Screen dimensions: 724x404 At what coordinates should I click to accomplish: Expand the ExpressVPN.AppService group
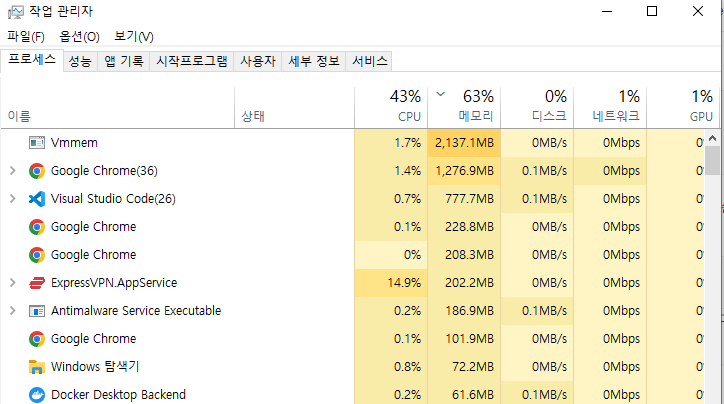pyautogui.click(x=13, y=283)
